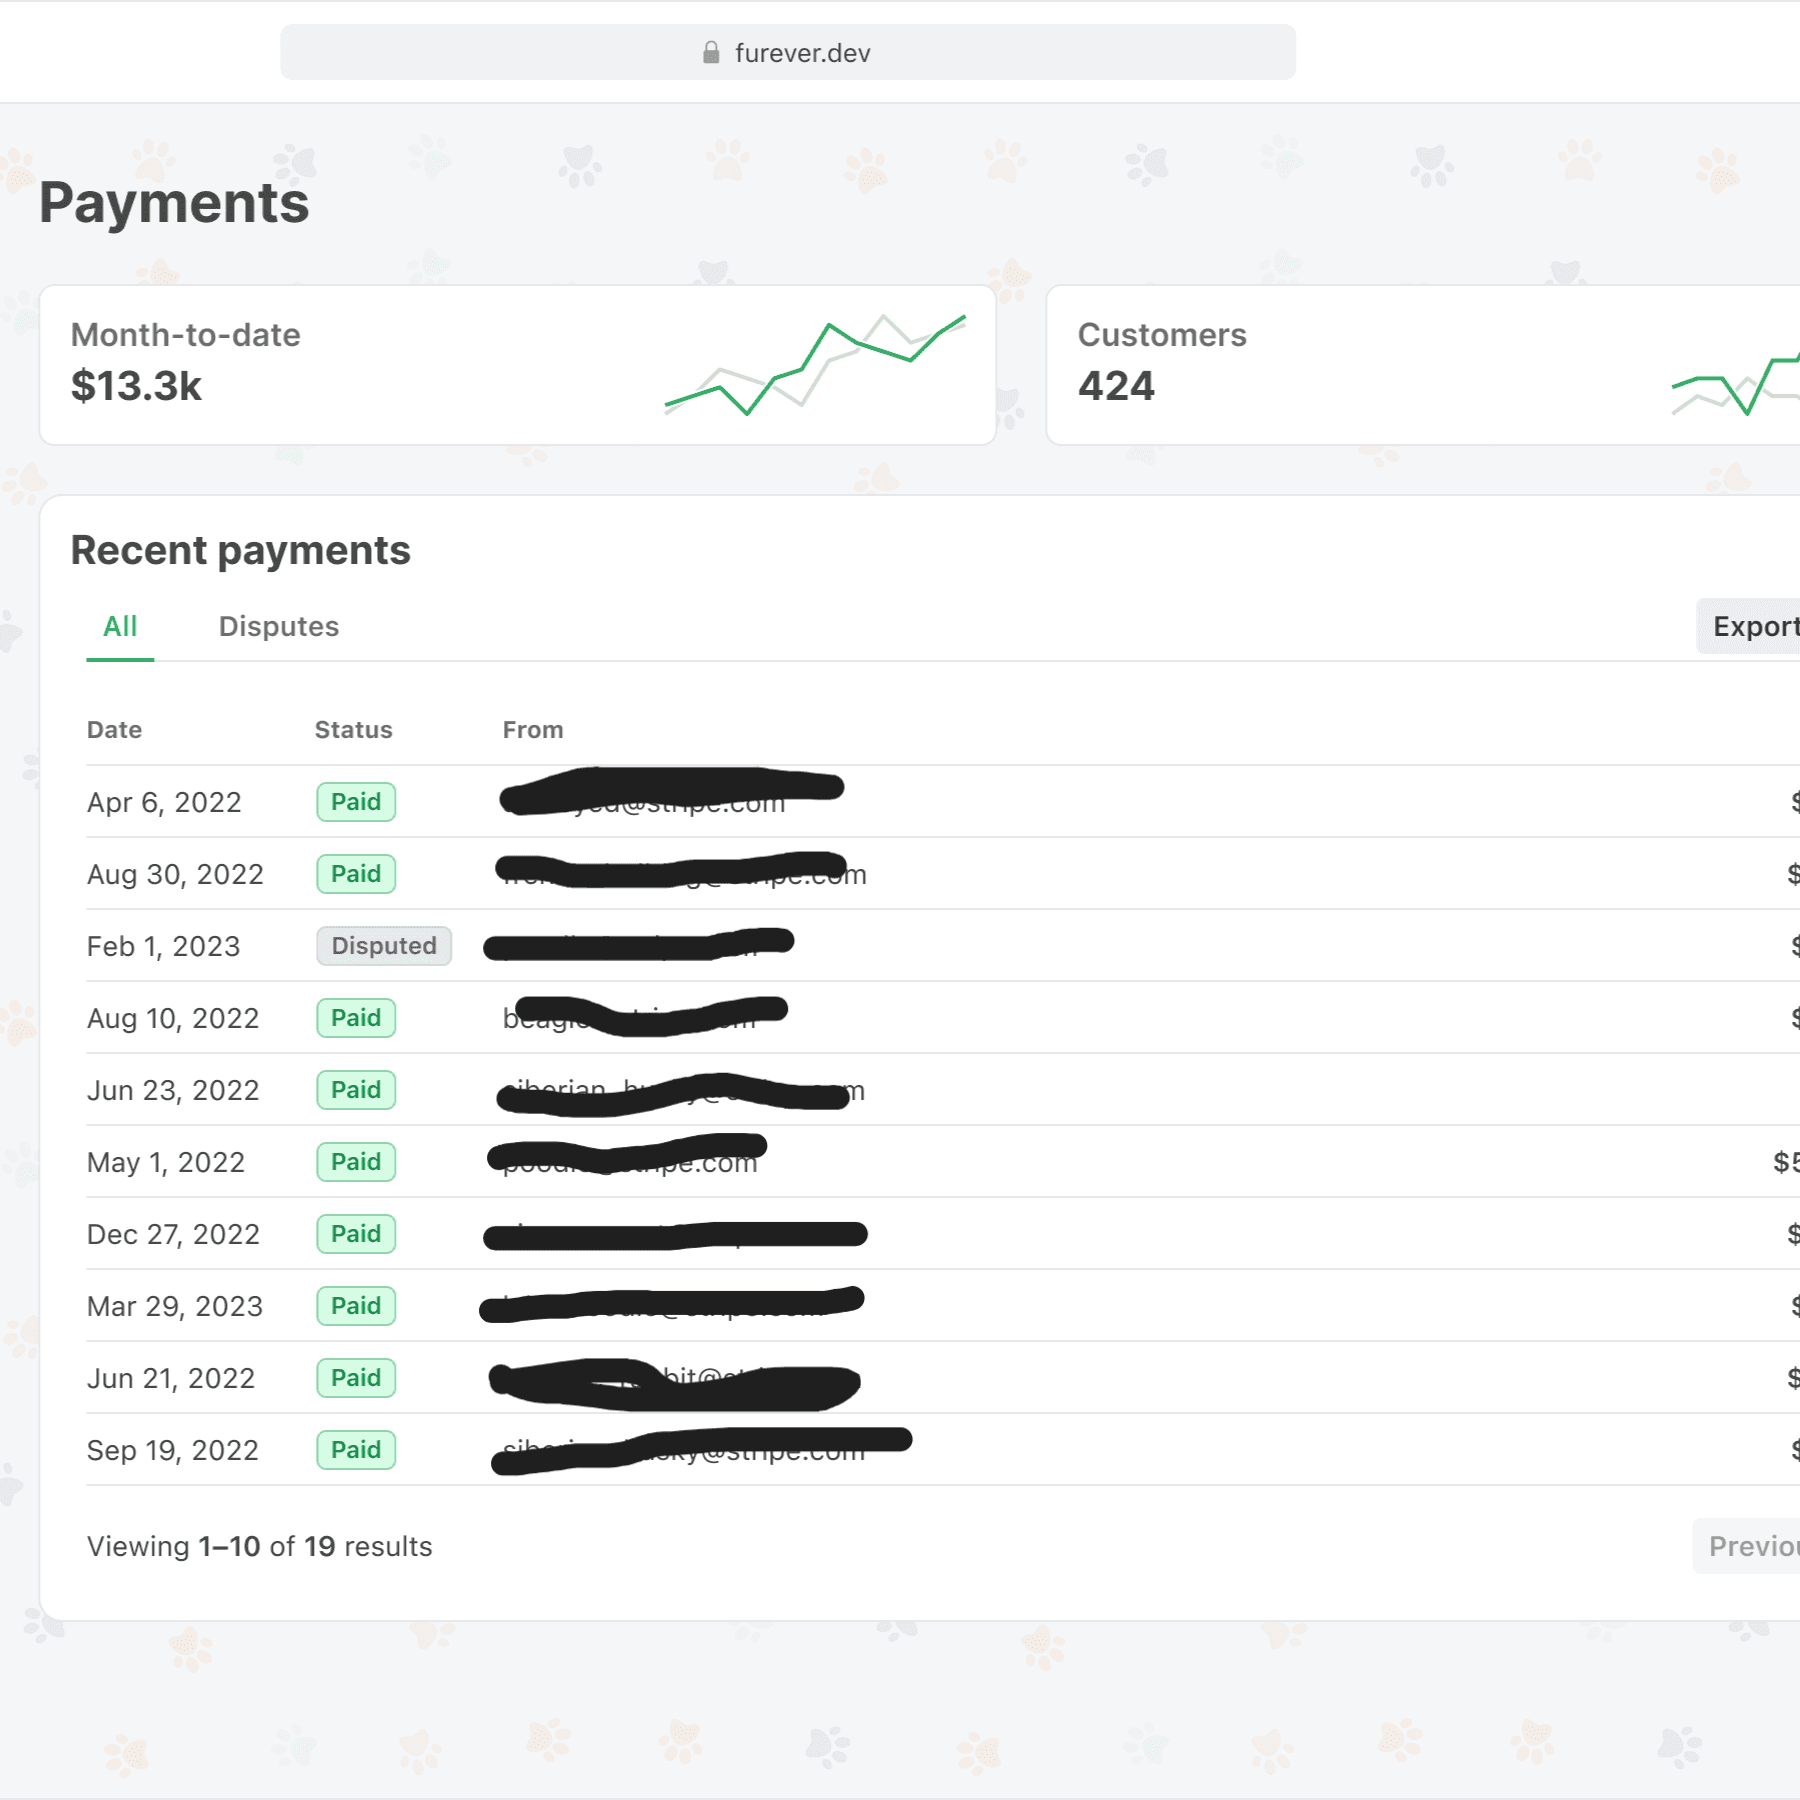This screenshot has height=1800, width=1800.
Task: Click the Disputed badge on Feb 1, 2023
Action: pos(384,946)
